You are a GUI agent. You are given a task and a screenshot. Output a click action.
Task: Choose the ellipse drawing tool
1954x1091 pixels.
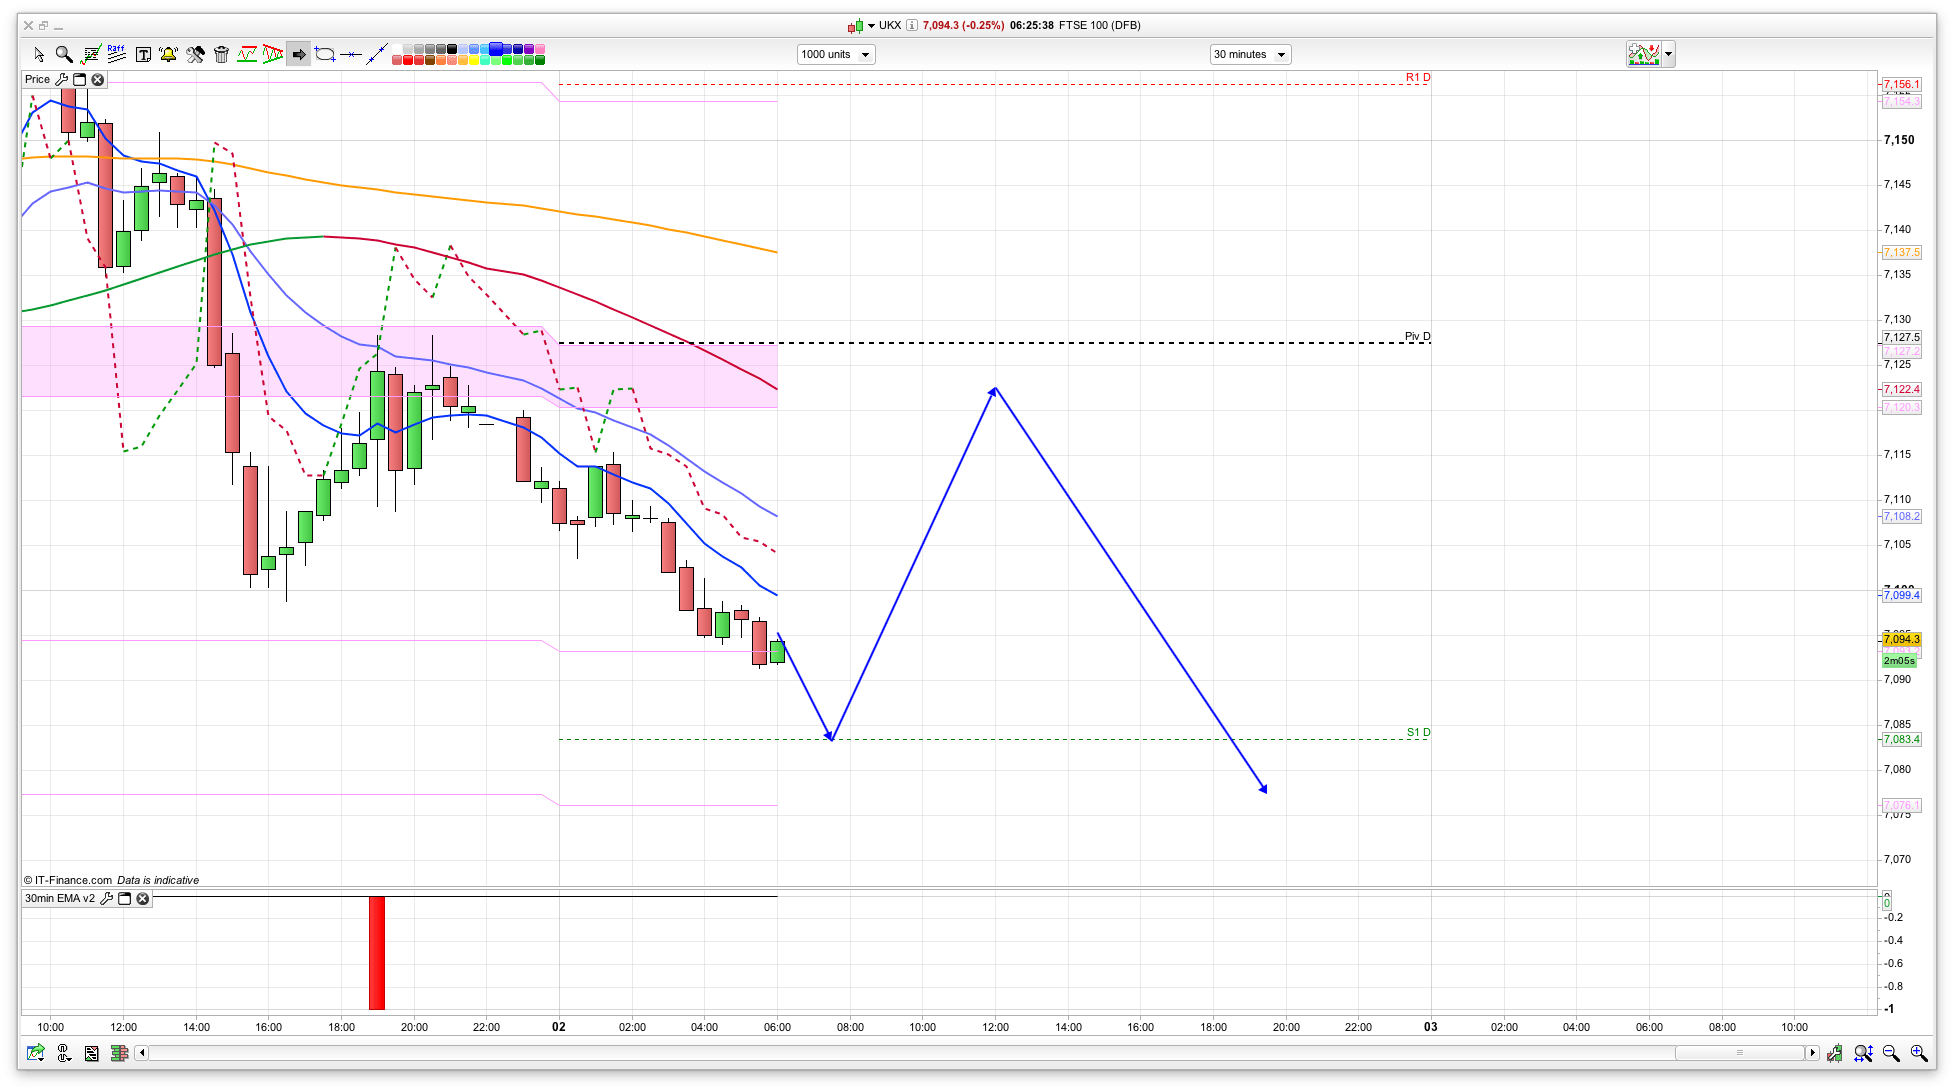(325, 54)
